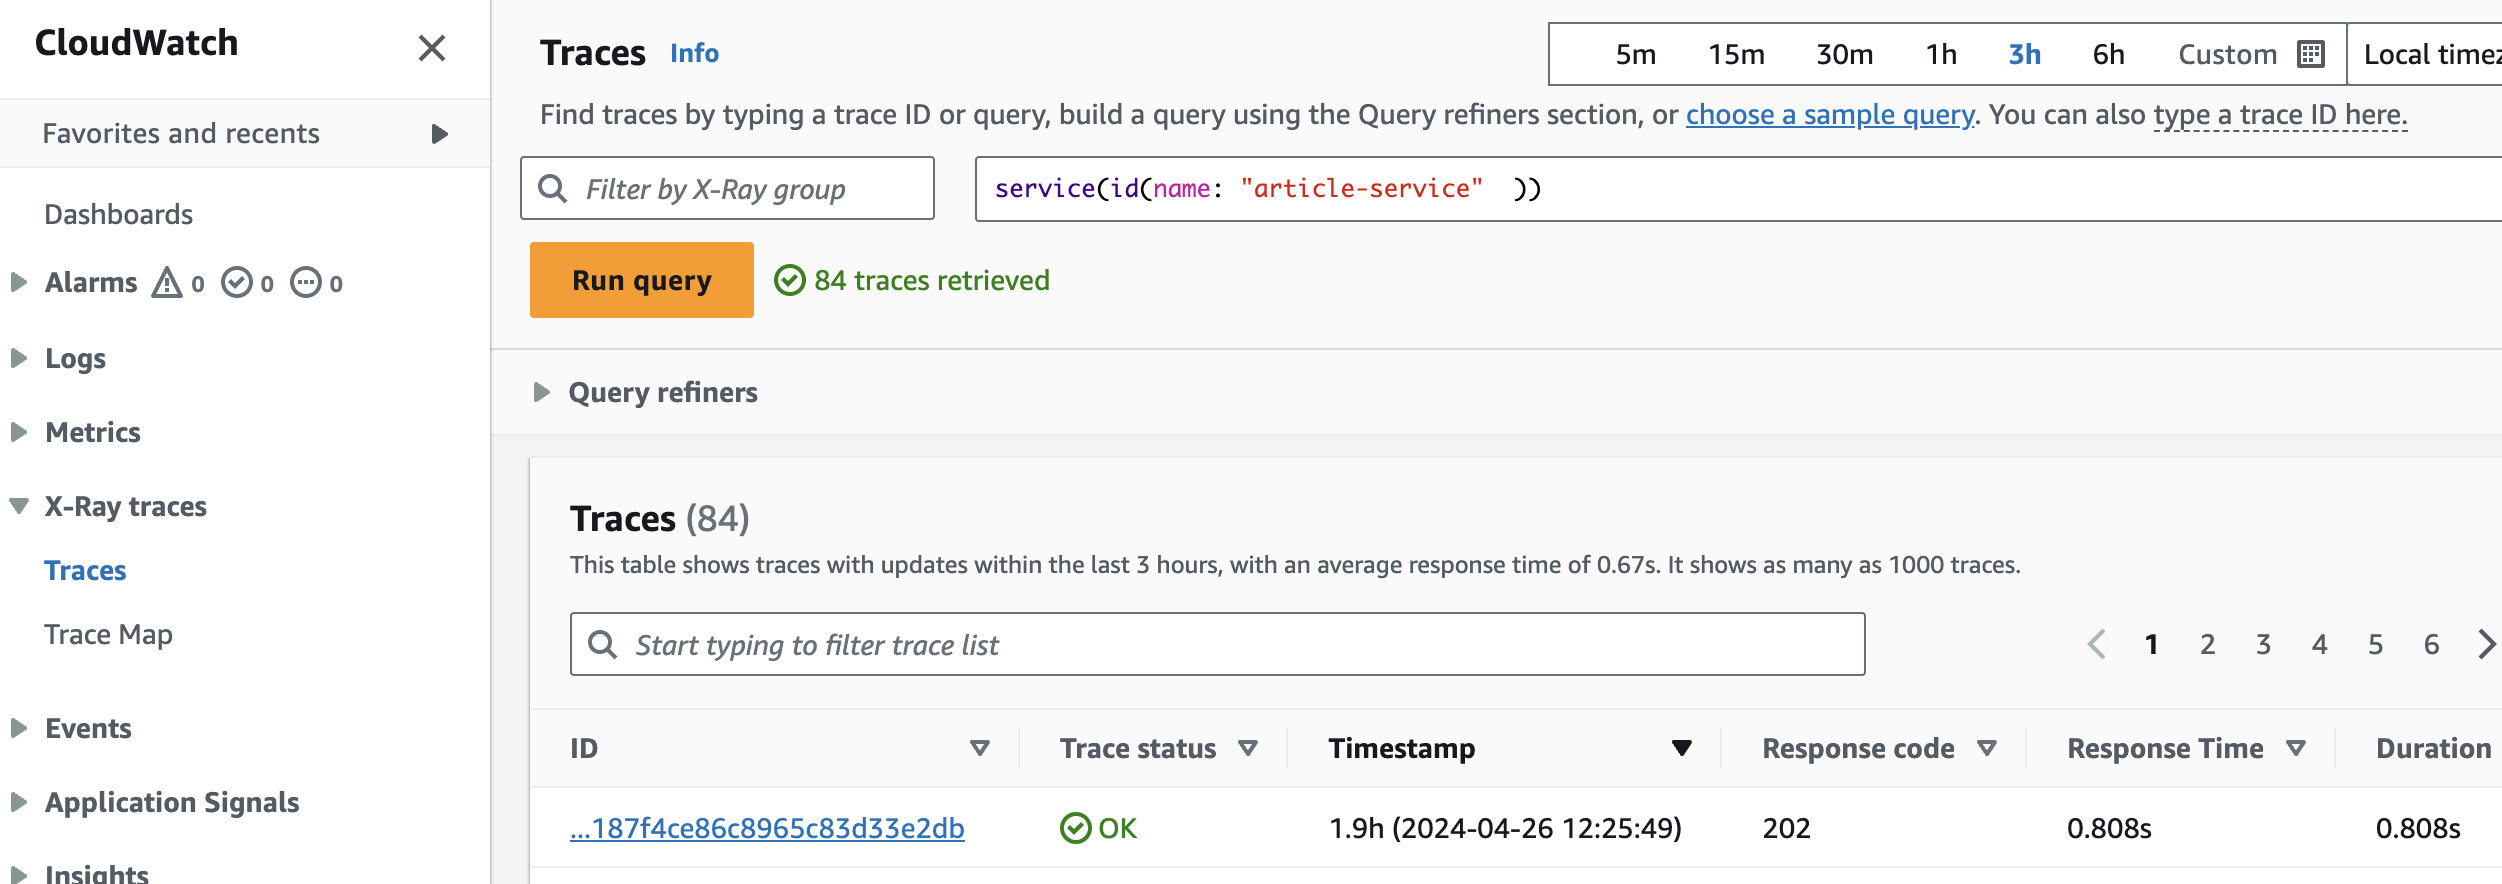The image size is (2502, 884).
Task: Click the in-alarm warning triangle icon
Action: [167, 283]
